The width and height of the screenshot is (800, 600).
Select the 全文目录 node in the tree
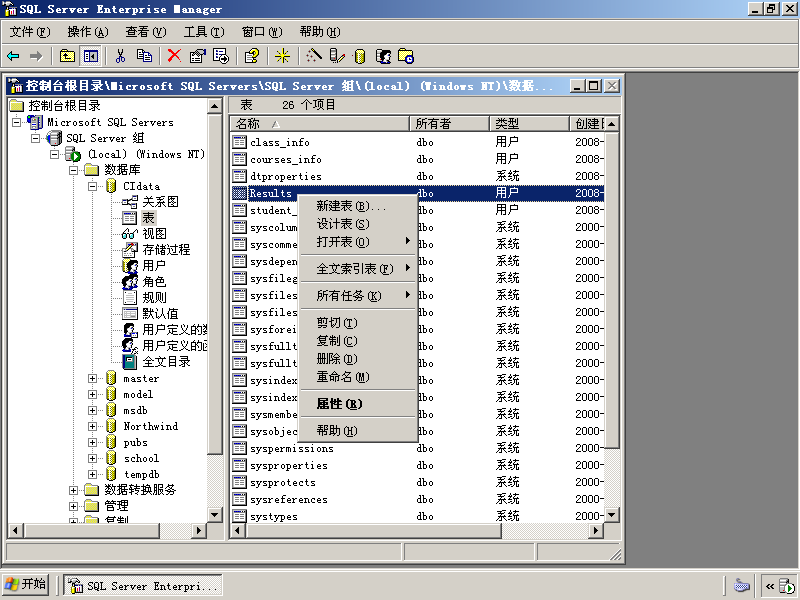(166, 362)
